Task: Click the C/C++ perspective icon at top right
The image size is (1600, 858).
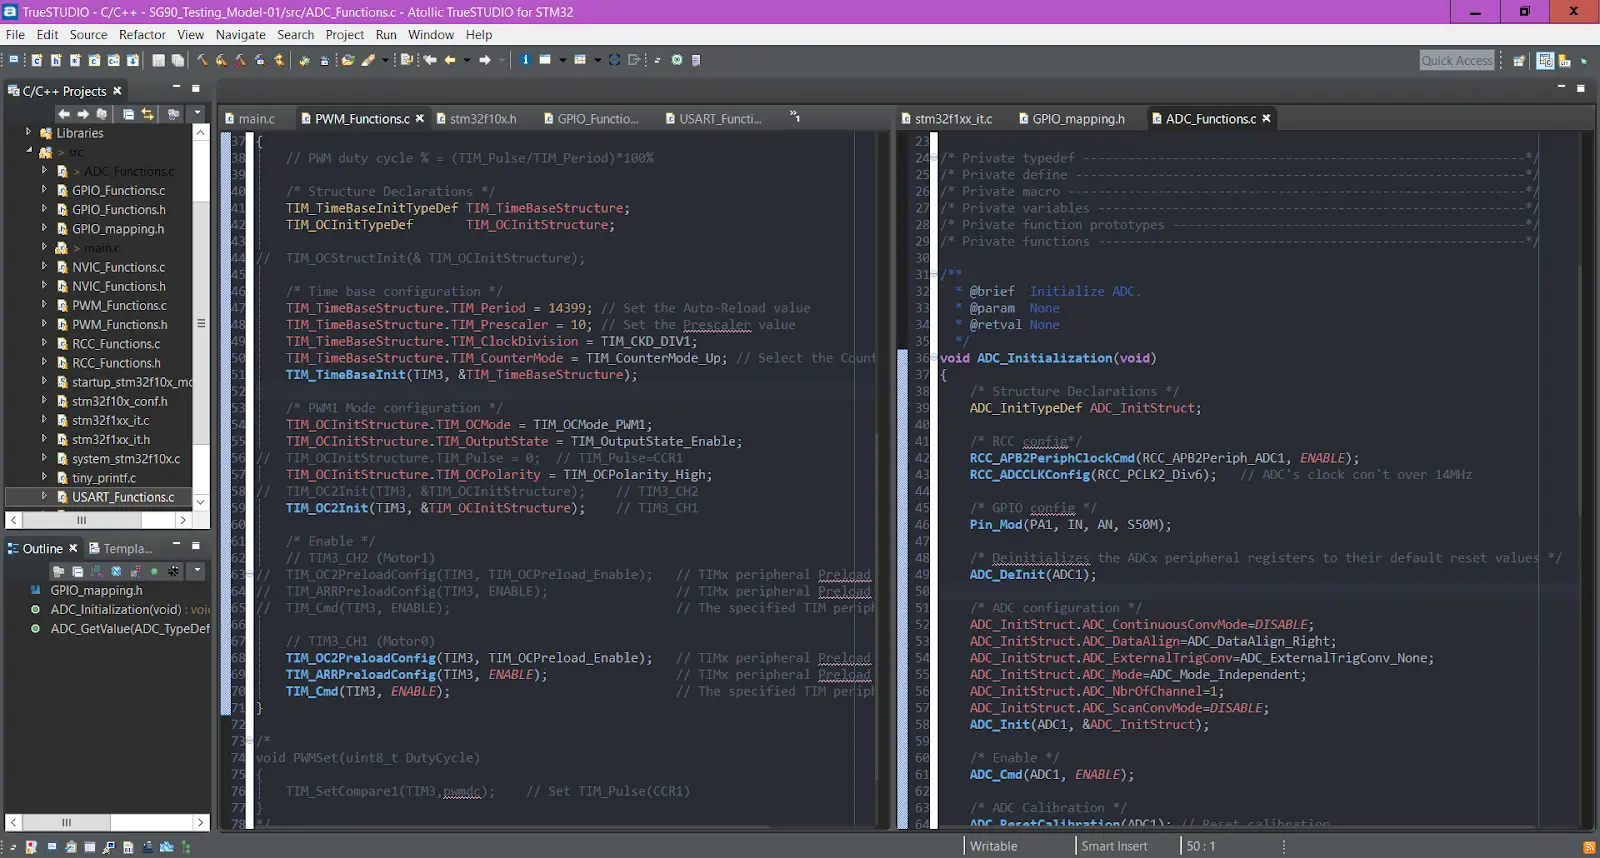Action: pos(1546,61)
